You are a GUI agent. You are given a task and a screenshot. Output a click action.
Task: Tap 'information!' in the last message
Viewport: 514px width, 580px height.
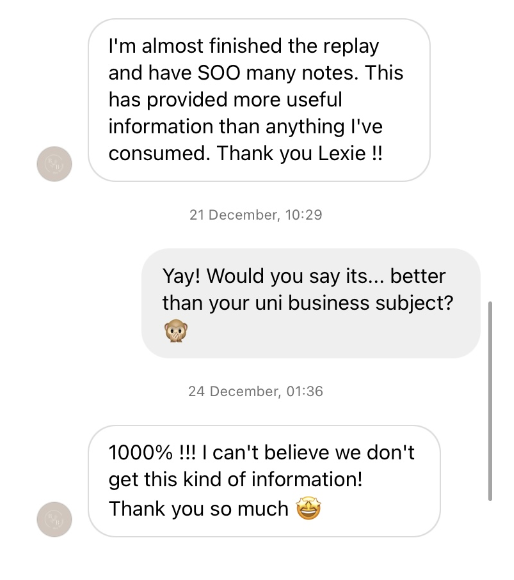(x=307, y=479)
